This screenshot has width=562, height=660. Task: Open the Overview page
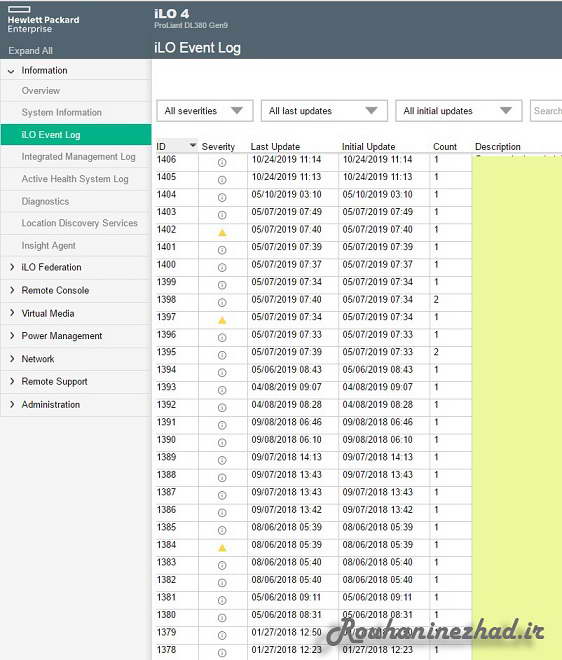coord(40,90)
